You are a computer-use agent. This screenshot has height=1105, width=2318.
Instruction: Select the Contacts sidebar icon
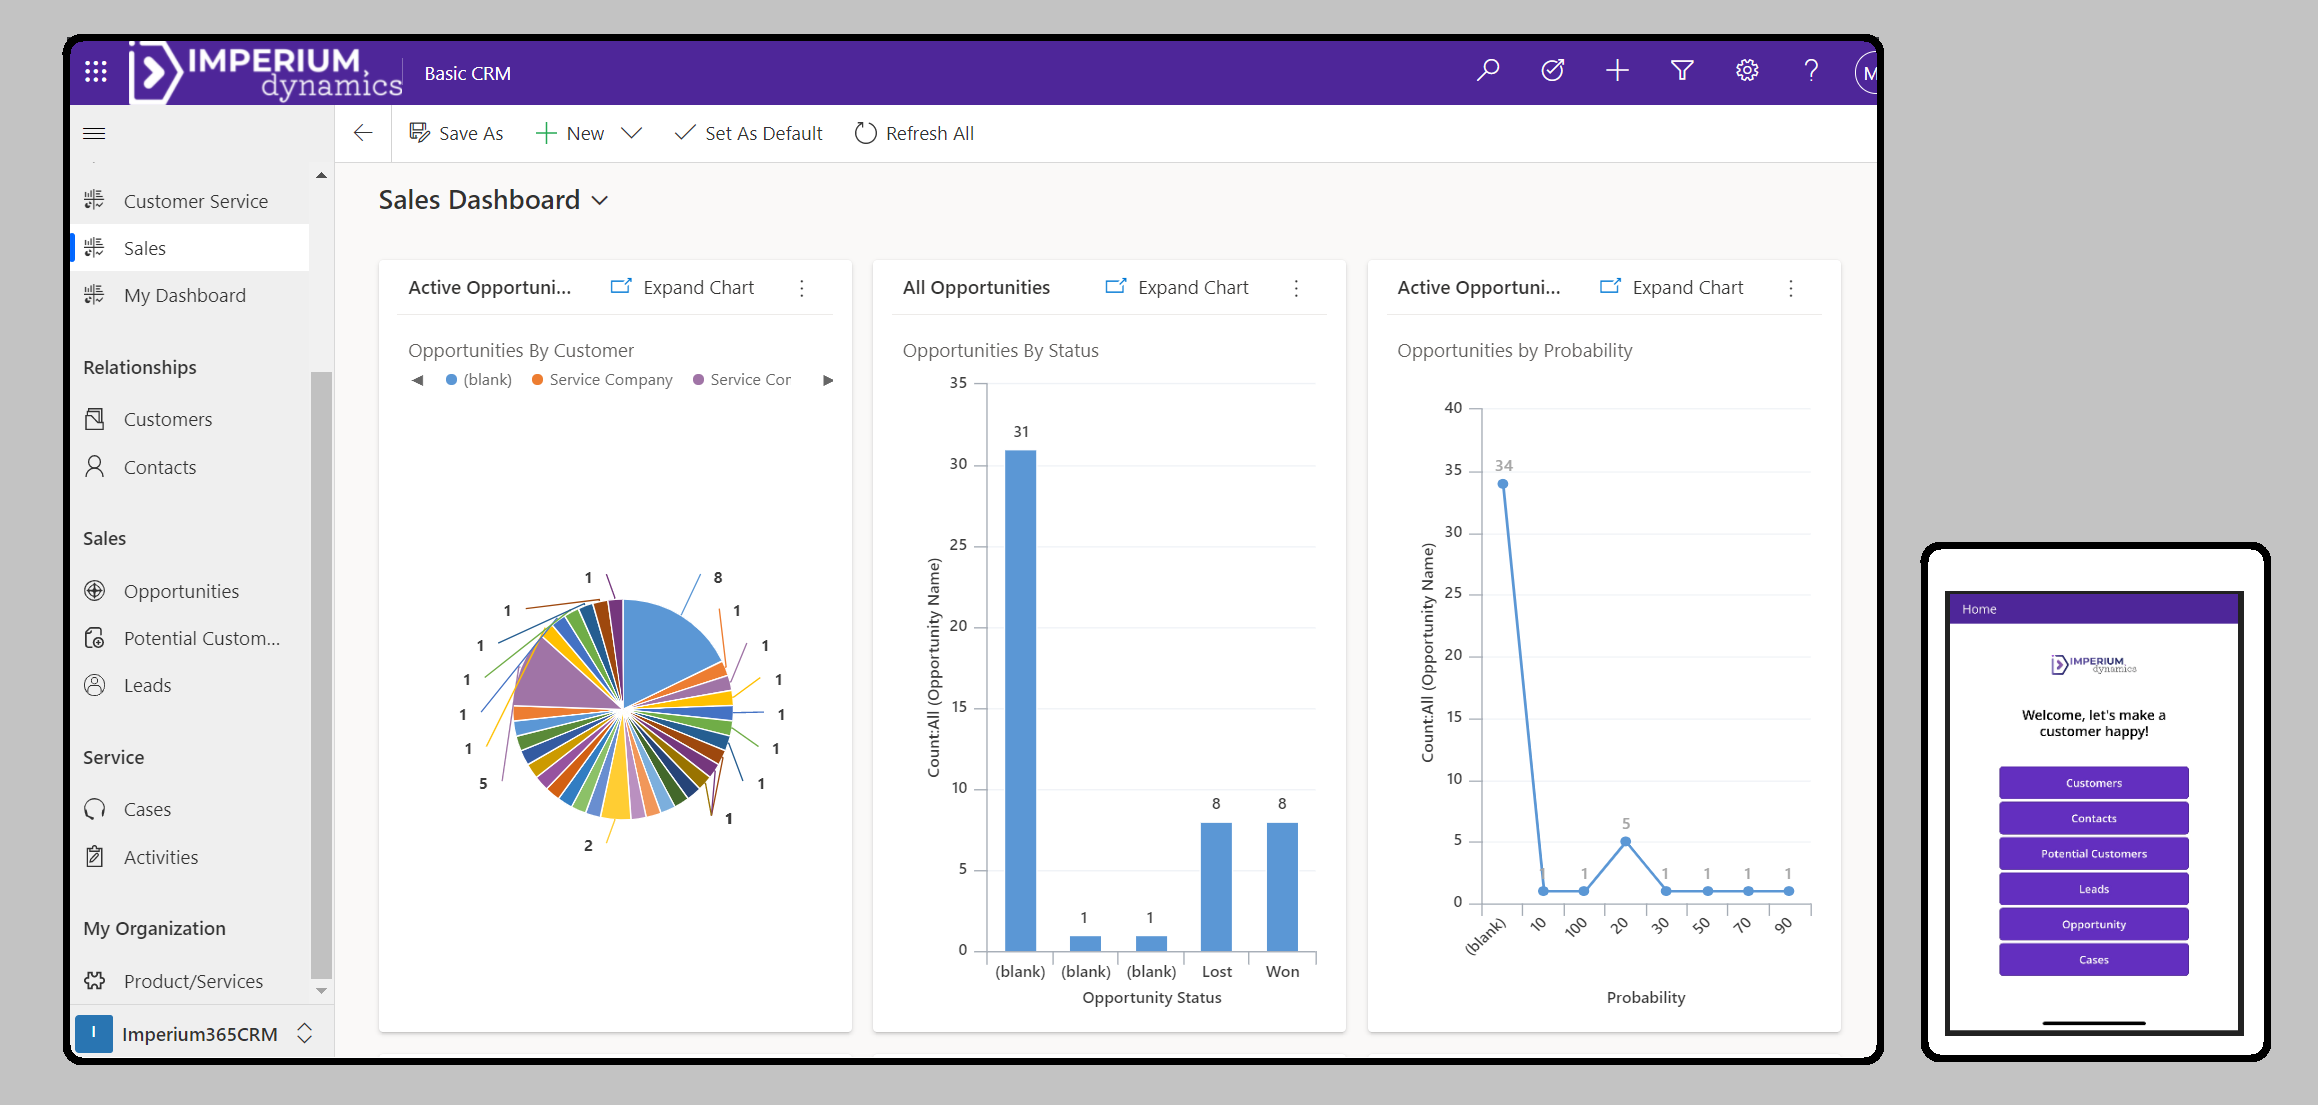tap(96, 466)
